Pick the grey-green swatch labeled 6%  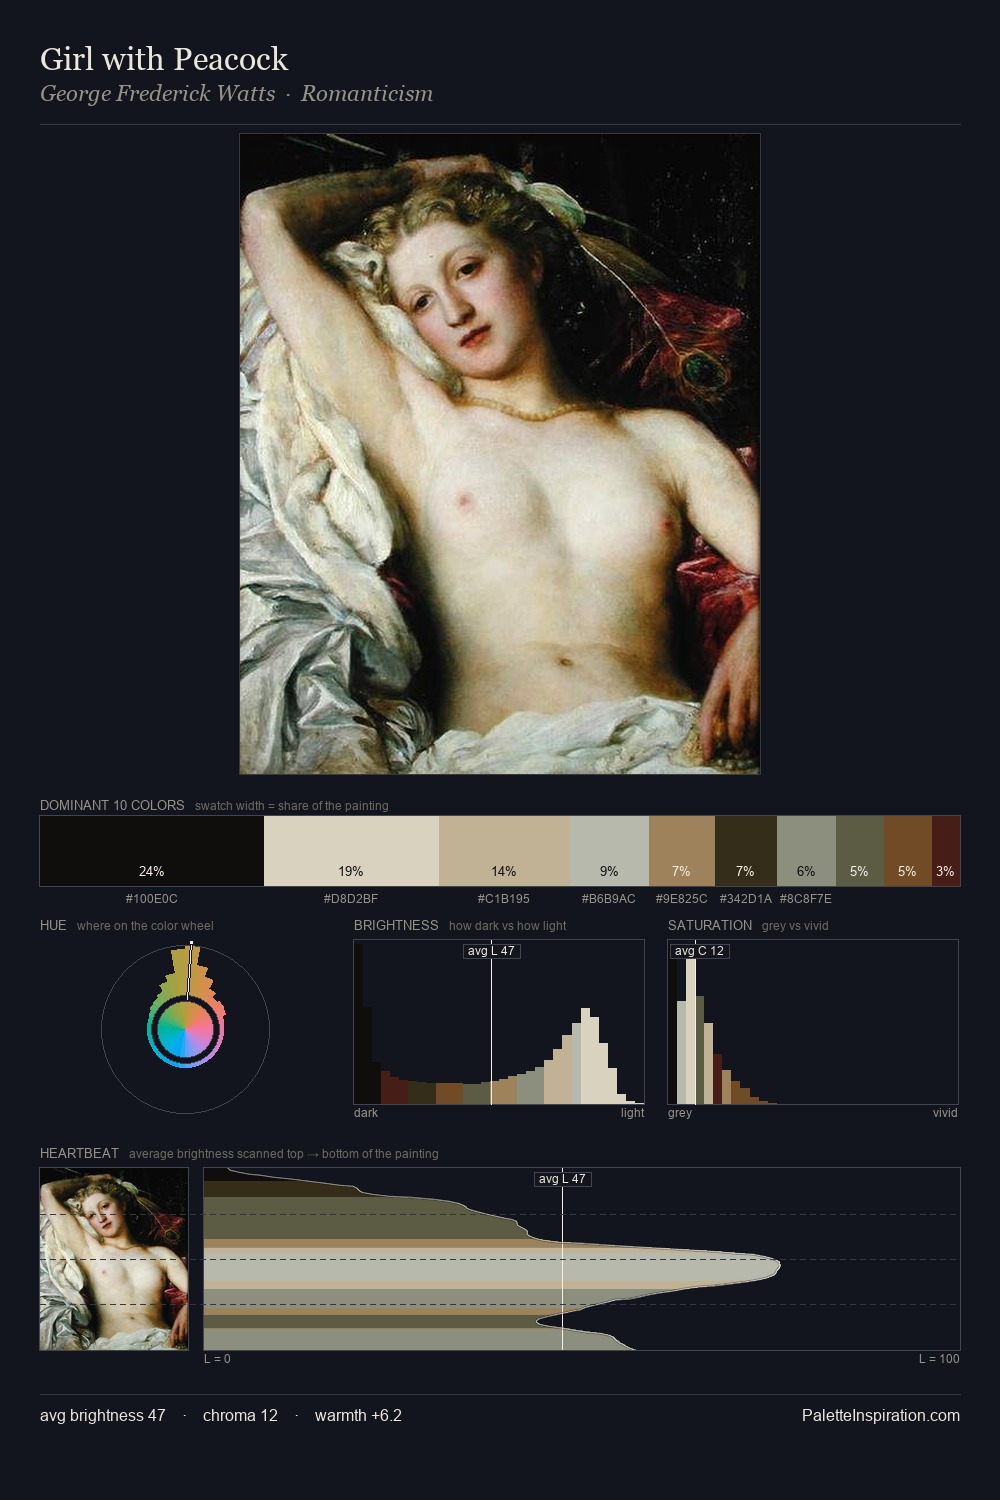(x=806, y=851)
